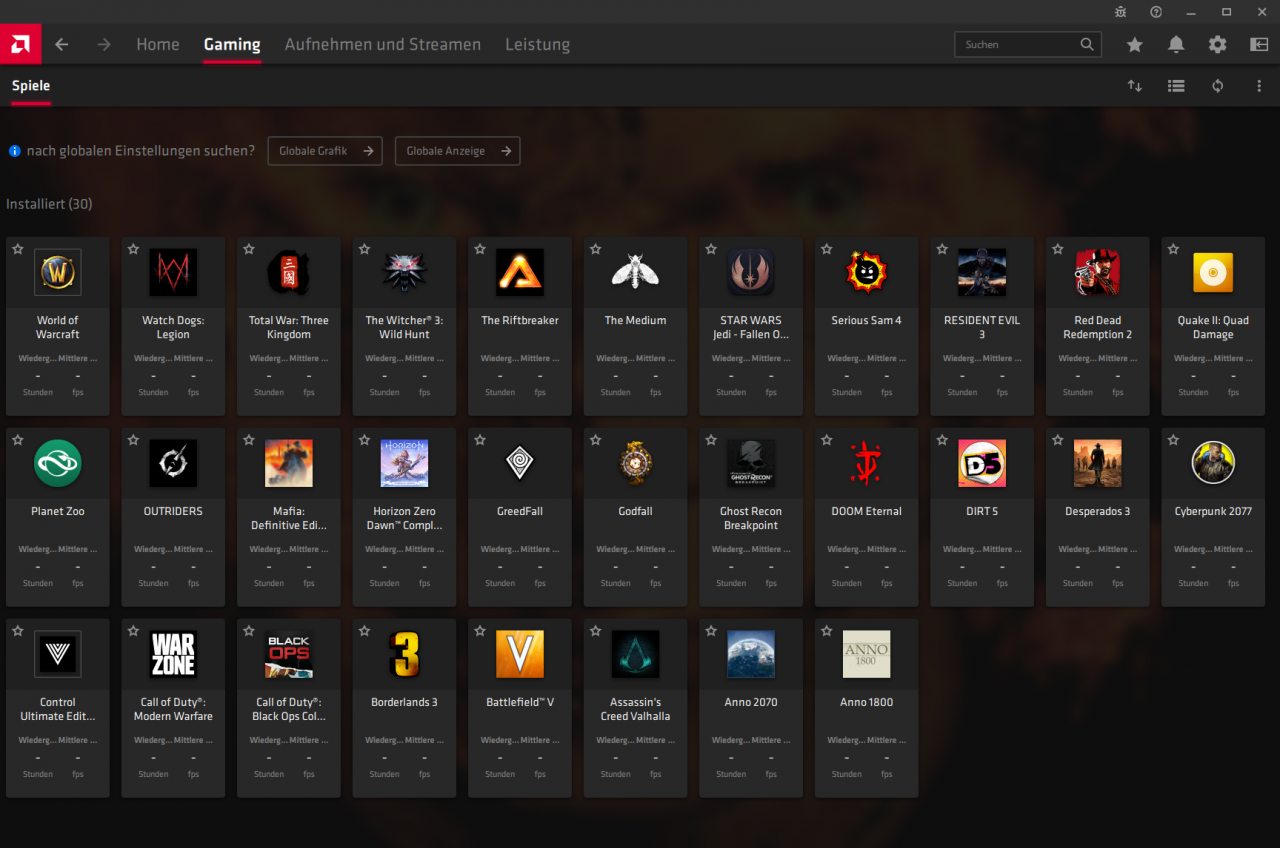The image size is (1280, 848).
Task: Select Mafia: Definitive Edition thumbnail
Action: point(289,463)
